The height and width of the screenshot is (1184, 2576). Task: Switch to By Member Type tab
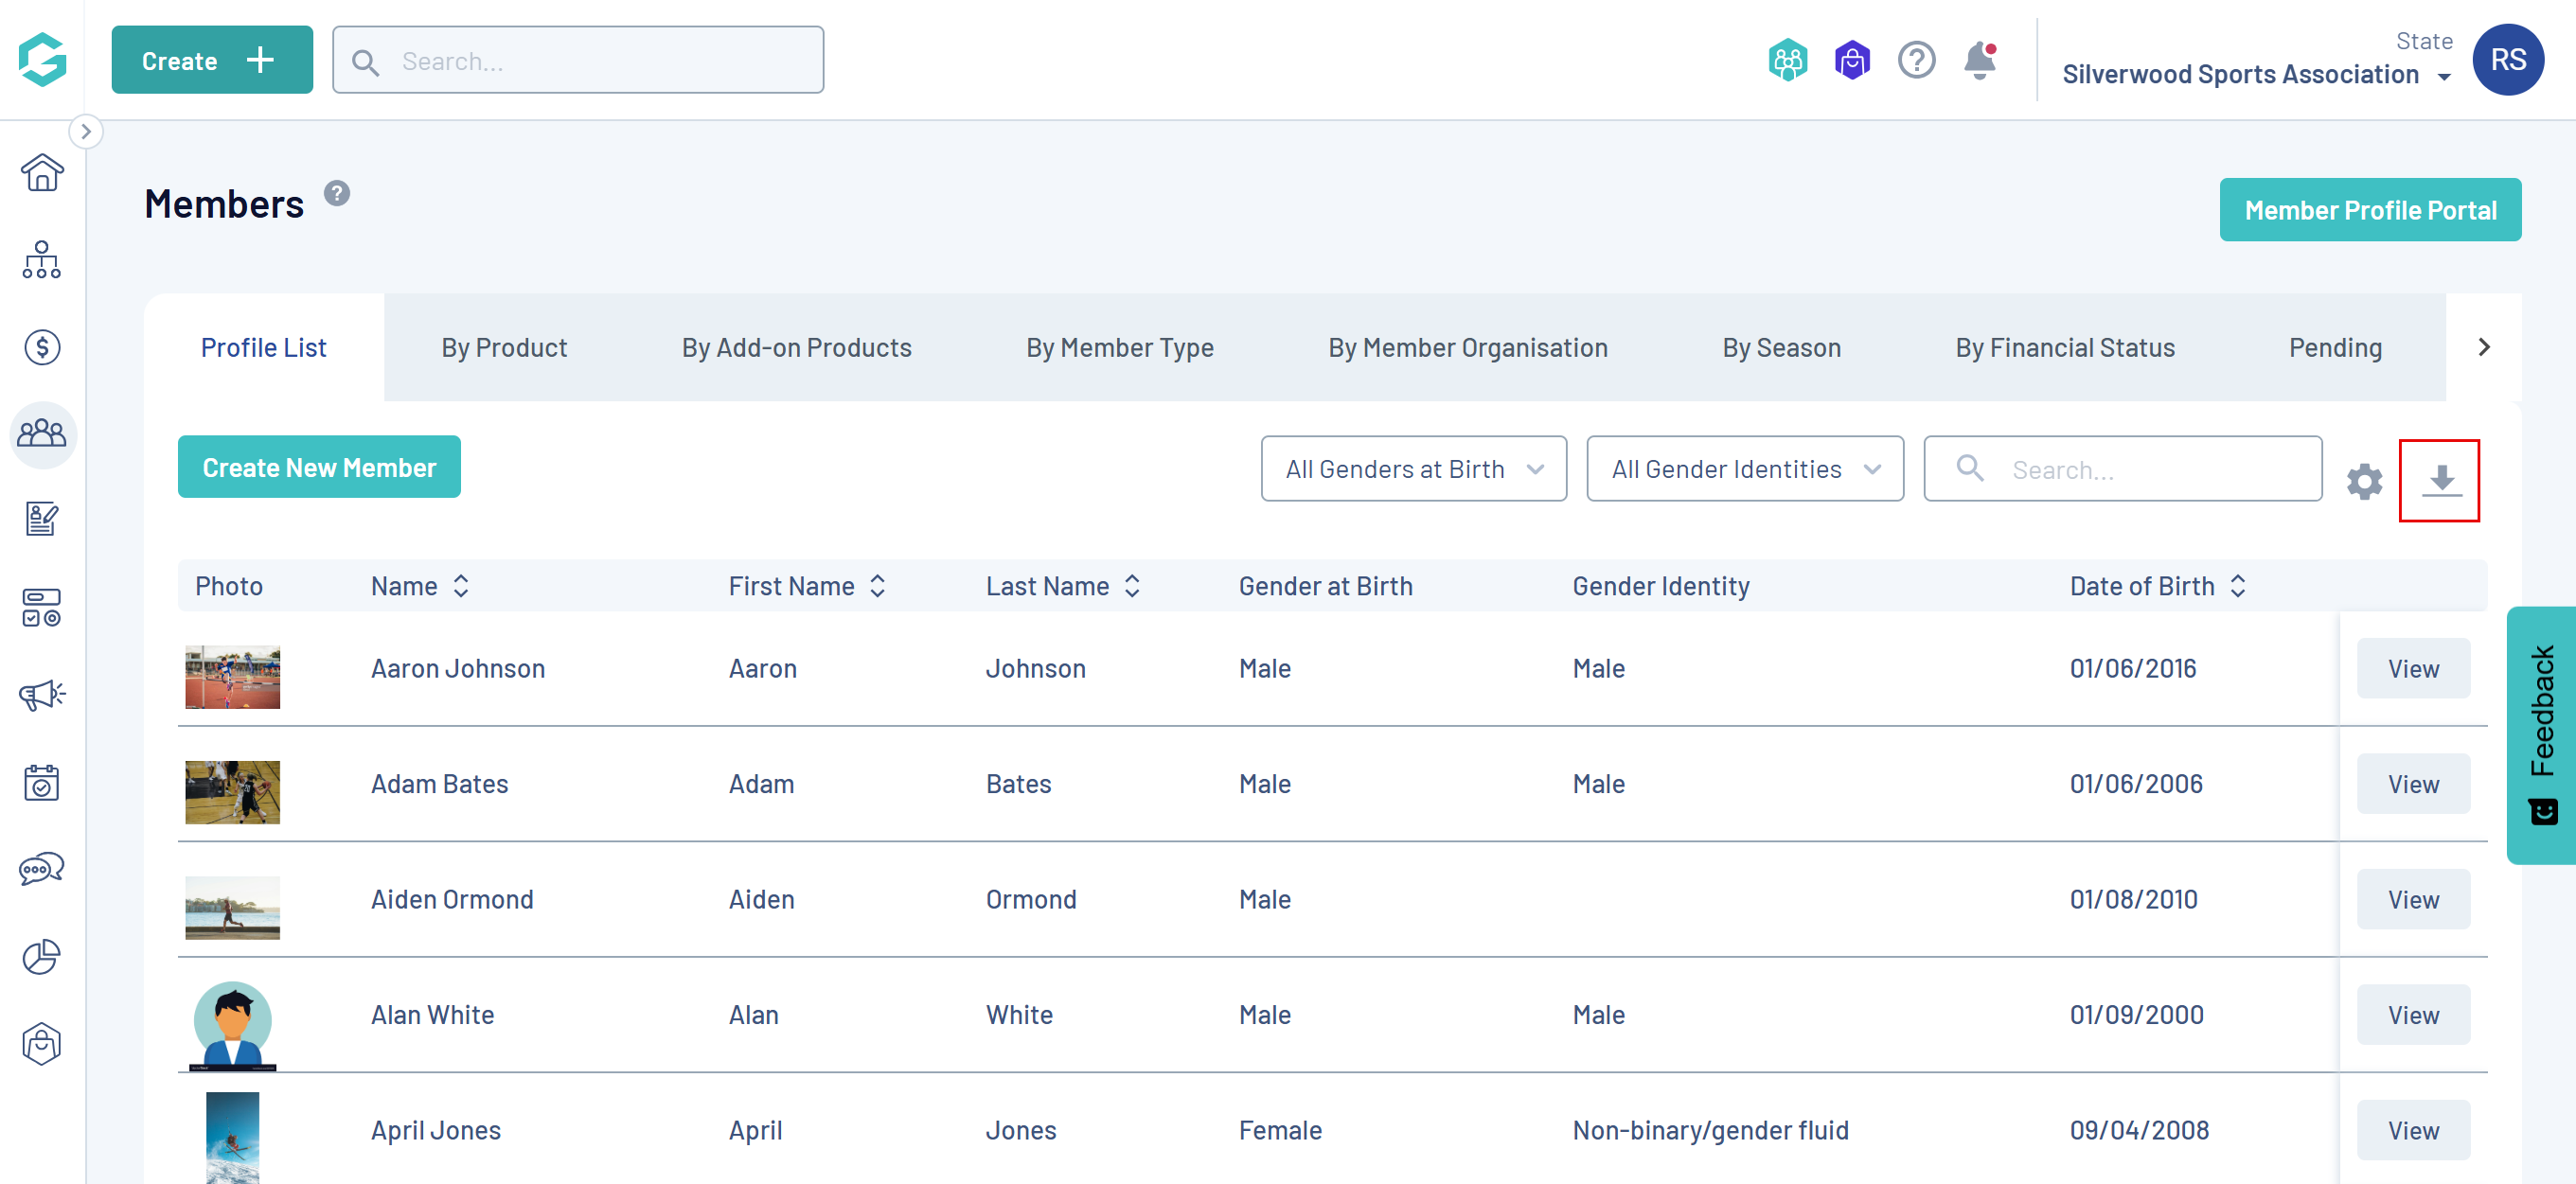click(x=1119, y=348)
